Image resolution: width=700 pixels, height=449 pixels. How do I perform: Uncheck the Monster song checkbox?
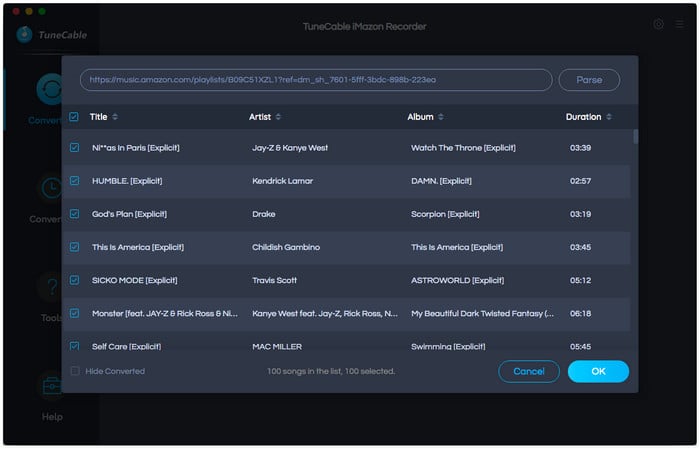coord(75,313)
